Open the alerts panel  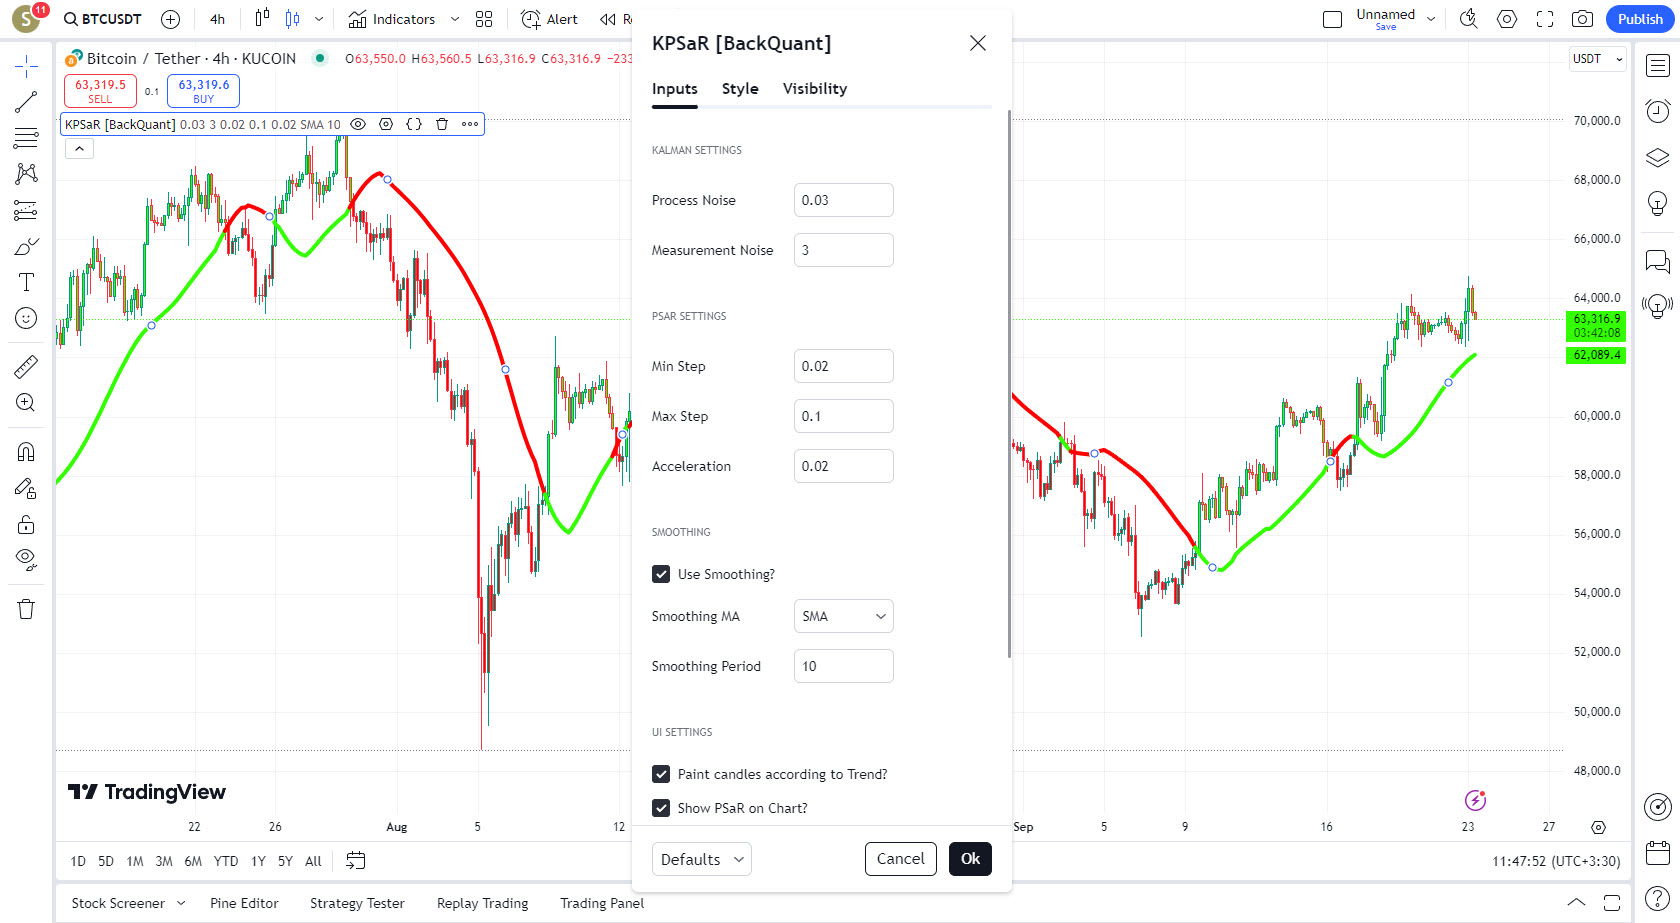pos(1658,111)
